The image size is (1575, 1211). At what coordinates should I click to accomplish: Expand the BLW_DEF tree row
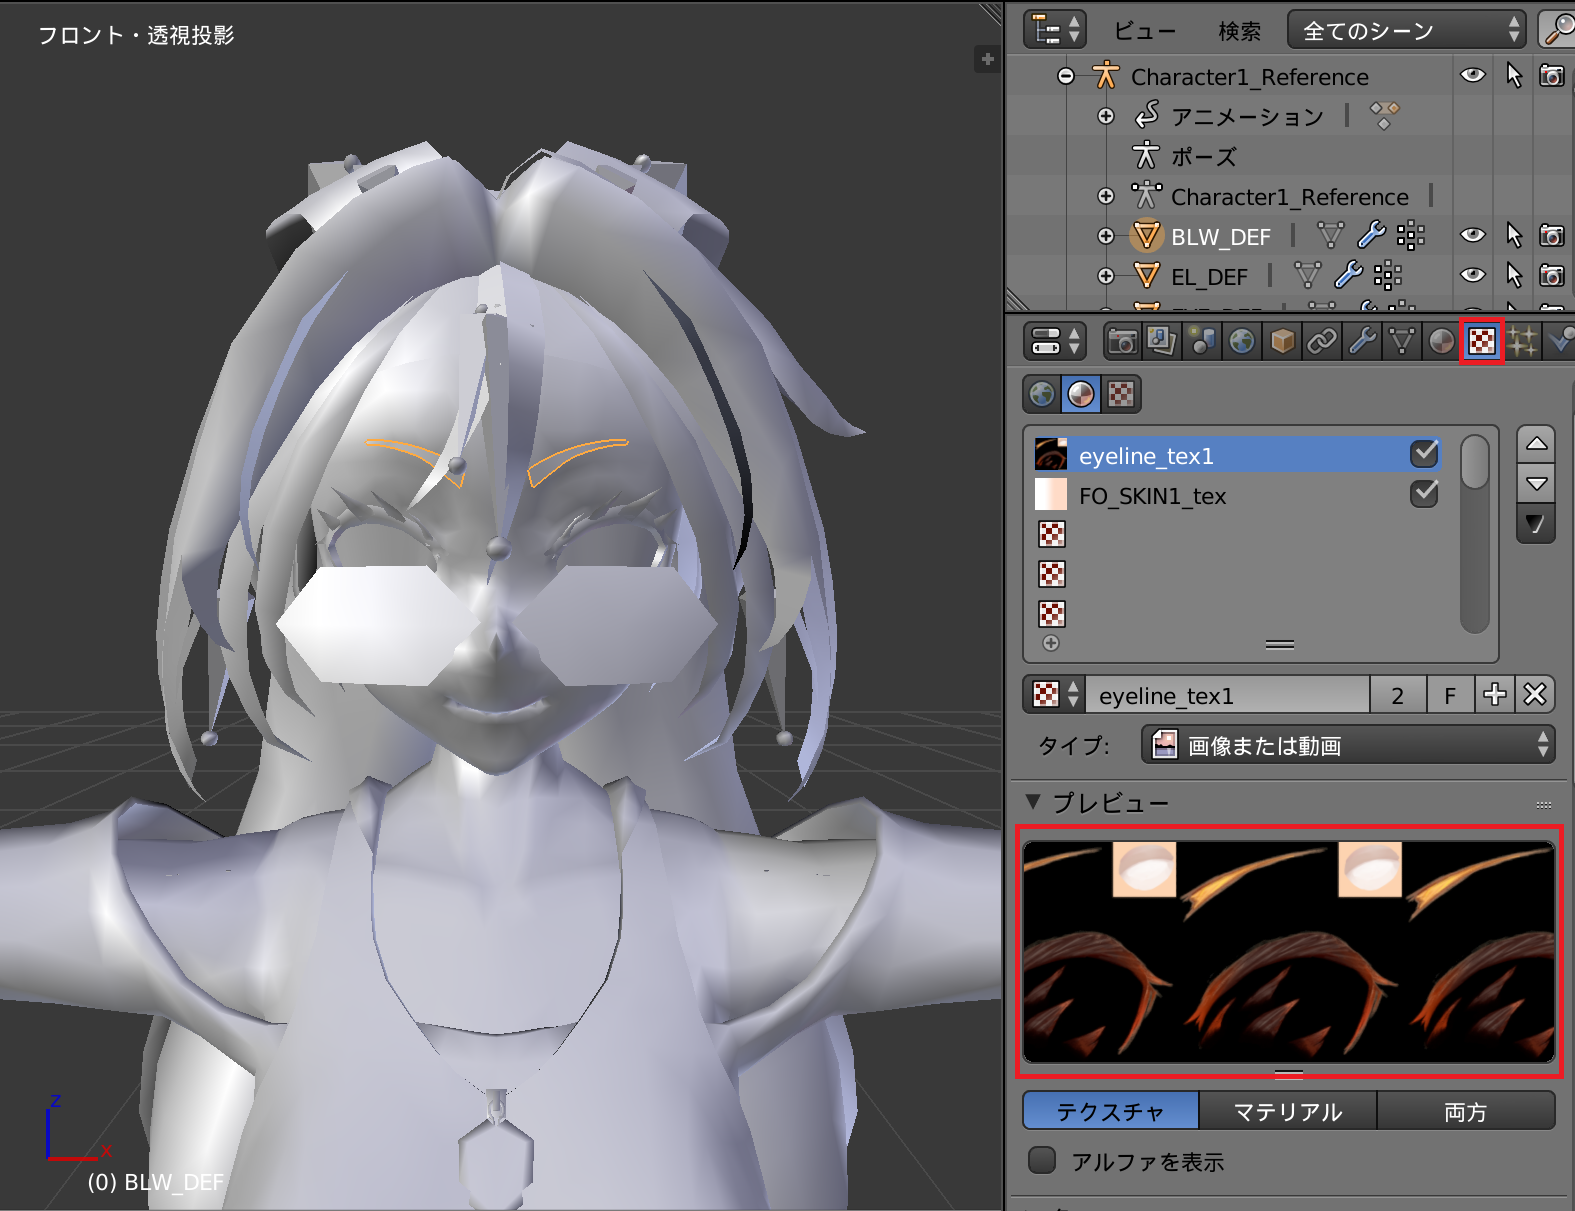[x=1106, y=236]
